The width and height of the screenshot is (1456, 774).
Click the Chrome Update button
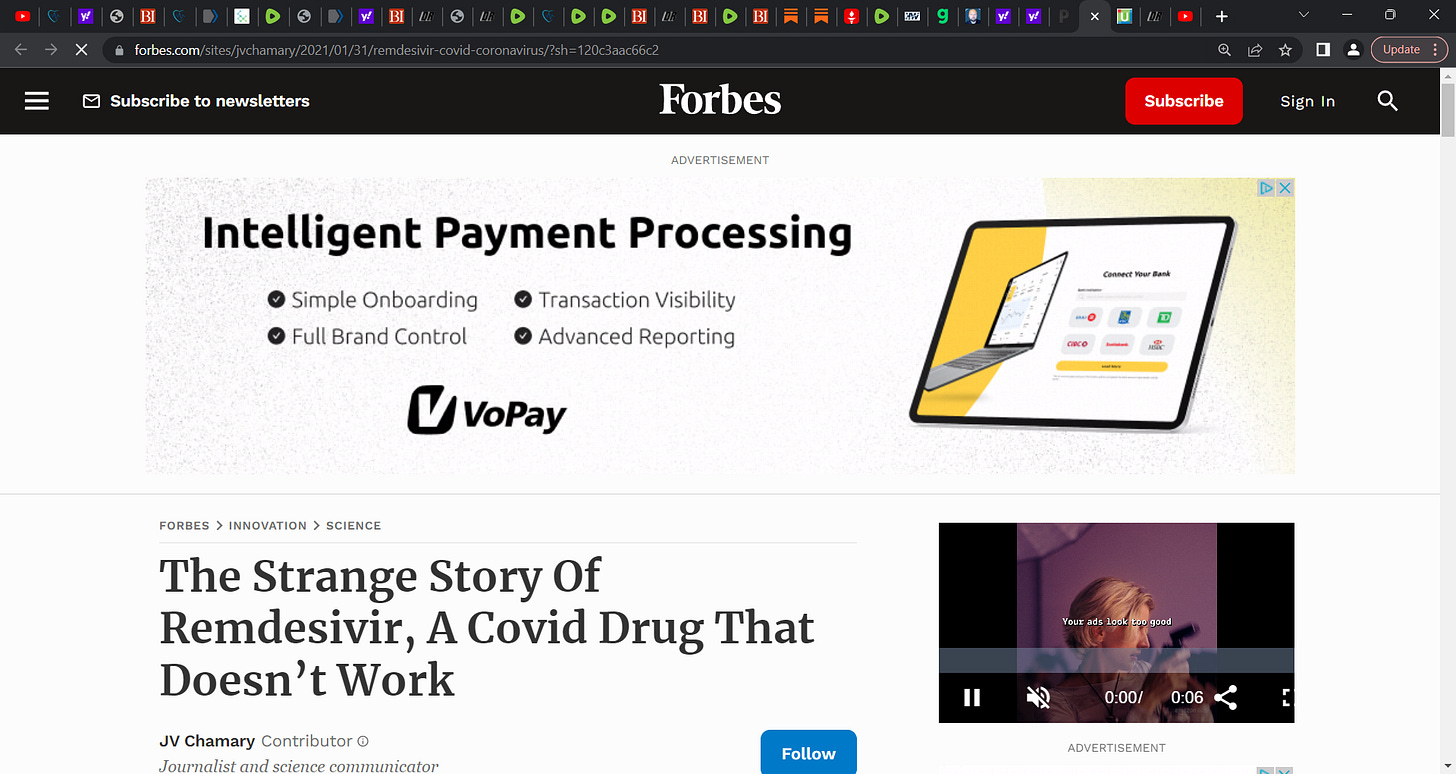1401,50
